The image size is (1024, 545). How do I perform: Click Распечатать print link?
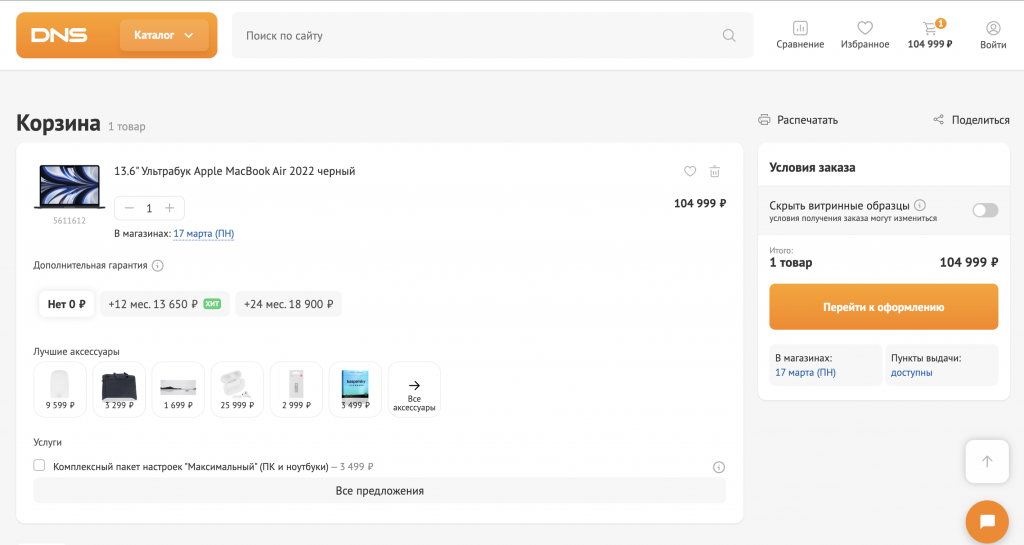tap(798, 120)
